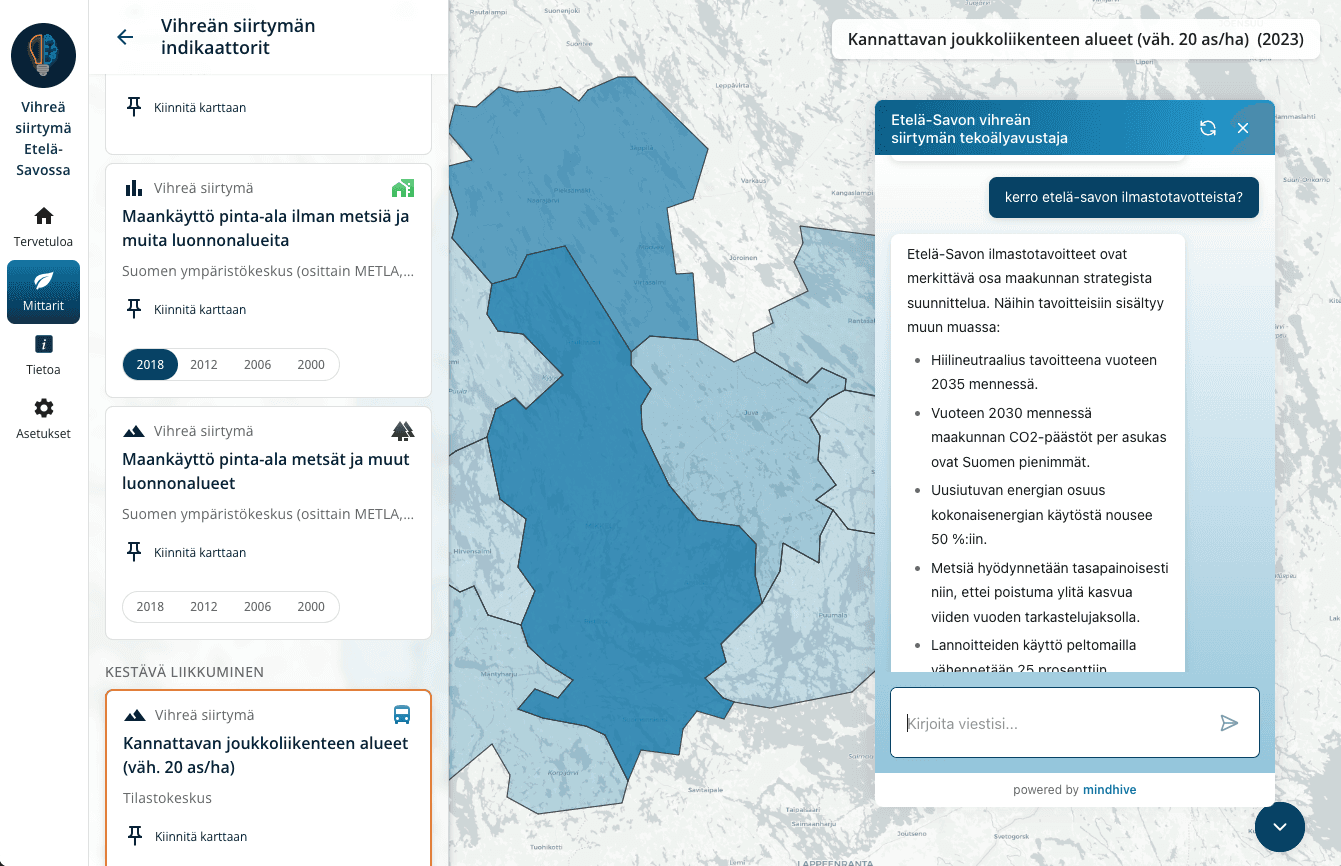Pin 'metsät ja muut luonnonalueet' indicator to map
The height and width of the screenshot is (866, 1341).
[186, 552]
